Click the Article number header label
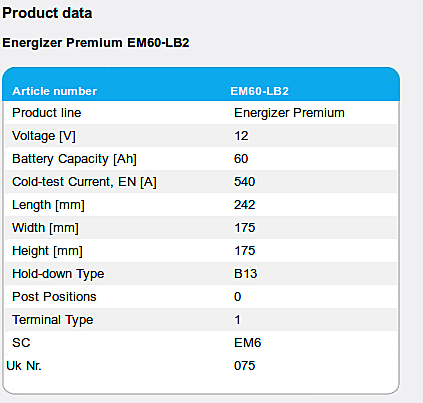 (54, 91)
